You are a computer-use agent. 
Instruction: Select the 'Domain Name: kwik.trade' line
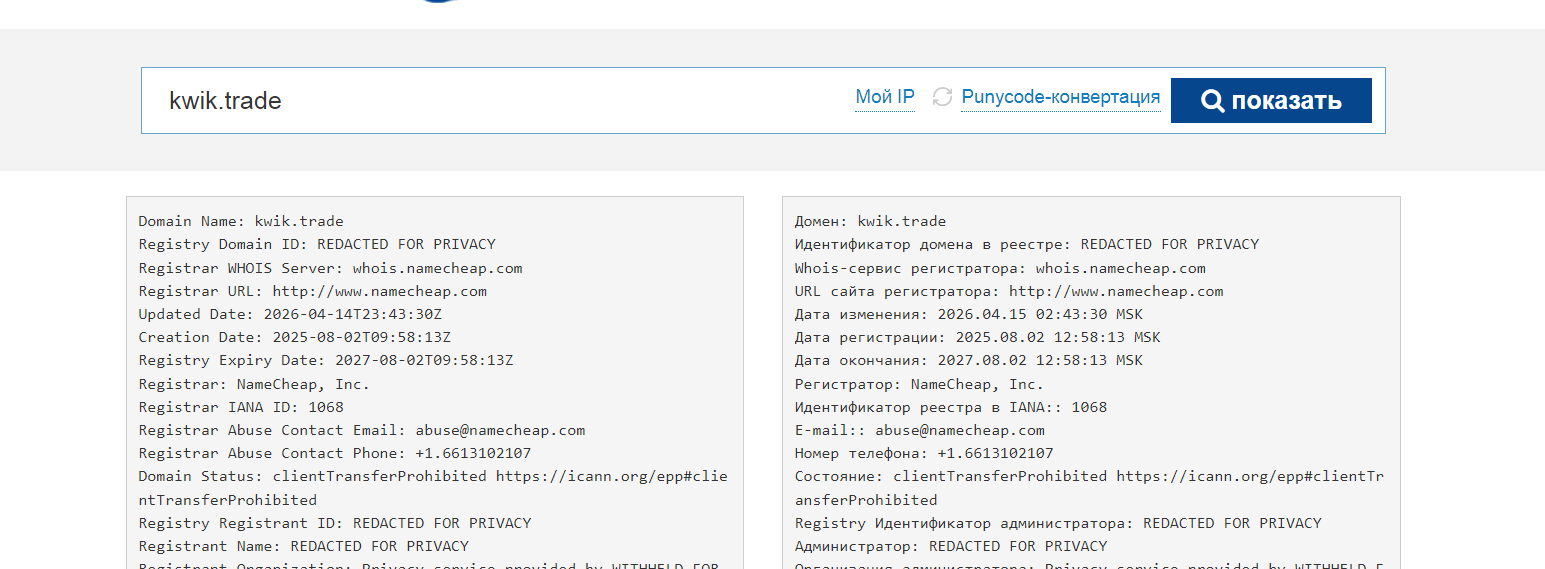[241, 221]
